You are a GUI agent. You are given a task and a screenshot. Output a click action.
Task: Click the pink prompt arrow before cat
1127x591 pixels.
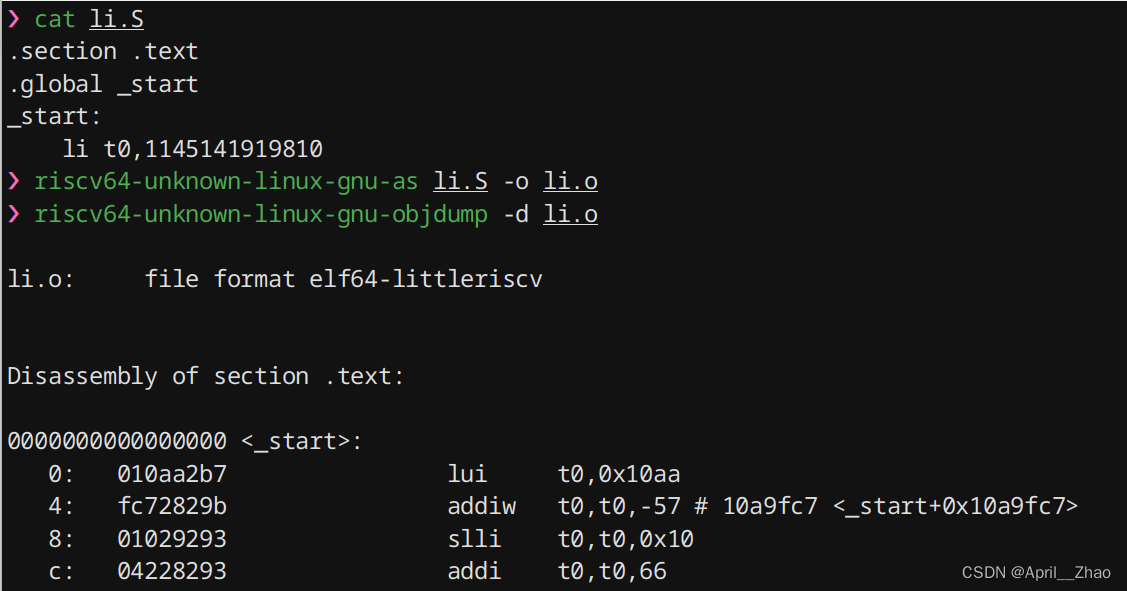14,19
